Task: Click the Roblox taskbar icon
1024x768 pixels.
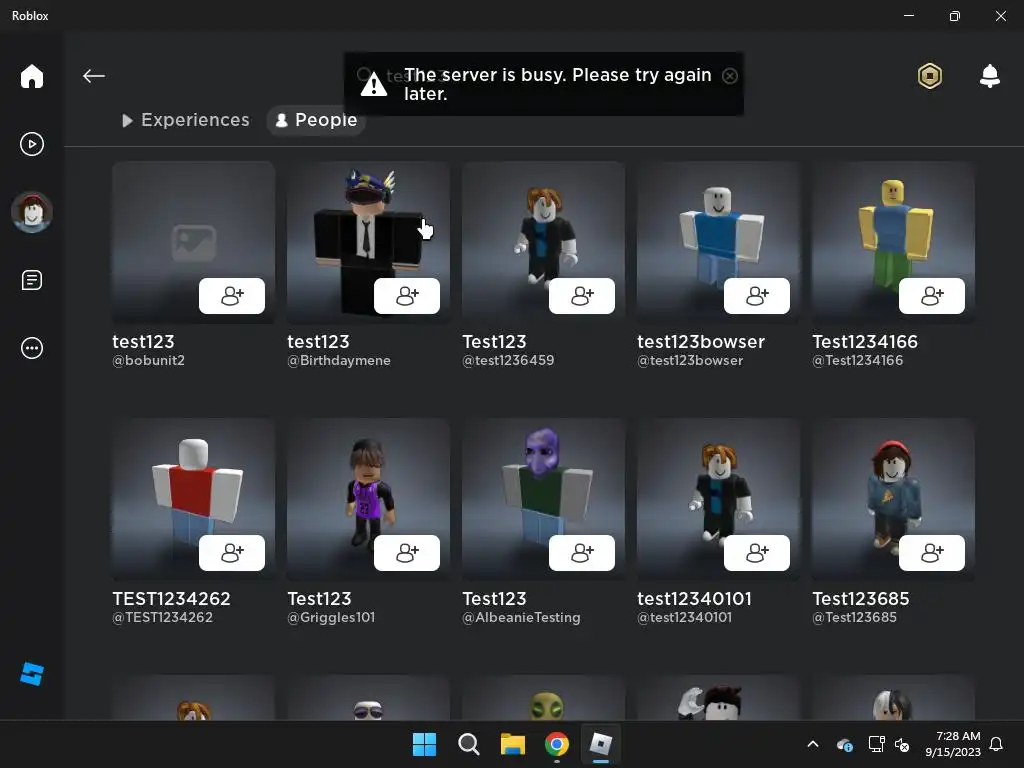Action: (x=601, y=744)
